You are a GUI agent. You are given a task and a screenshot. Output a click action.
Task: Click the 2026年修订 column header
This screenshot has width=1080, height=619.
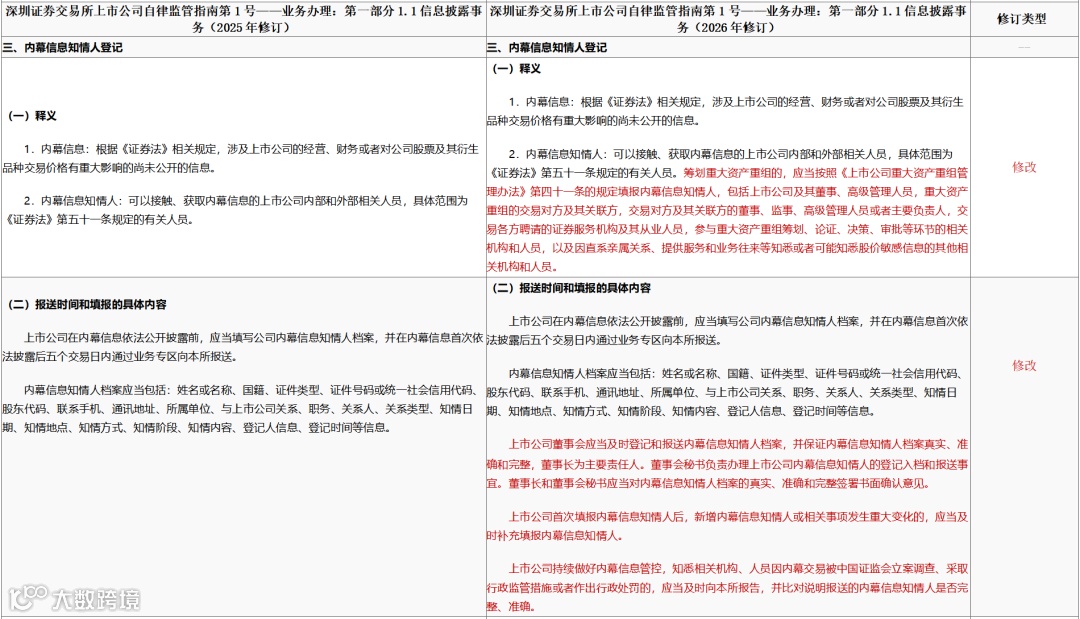coord(728,19)
